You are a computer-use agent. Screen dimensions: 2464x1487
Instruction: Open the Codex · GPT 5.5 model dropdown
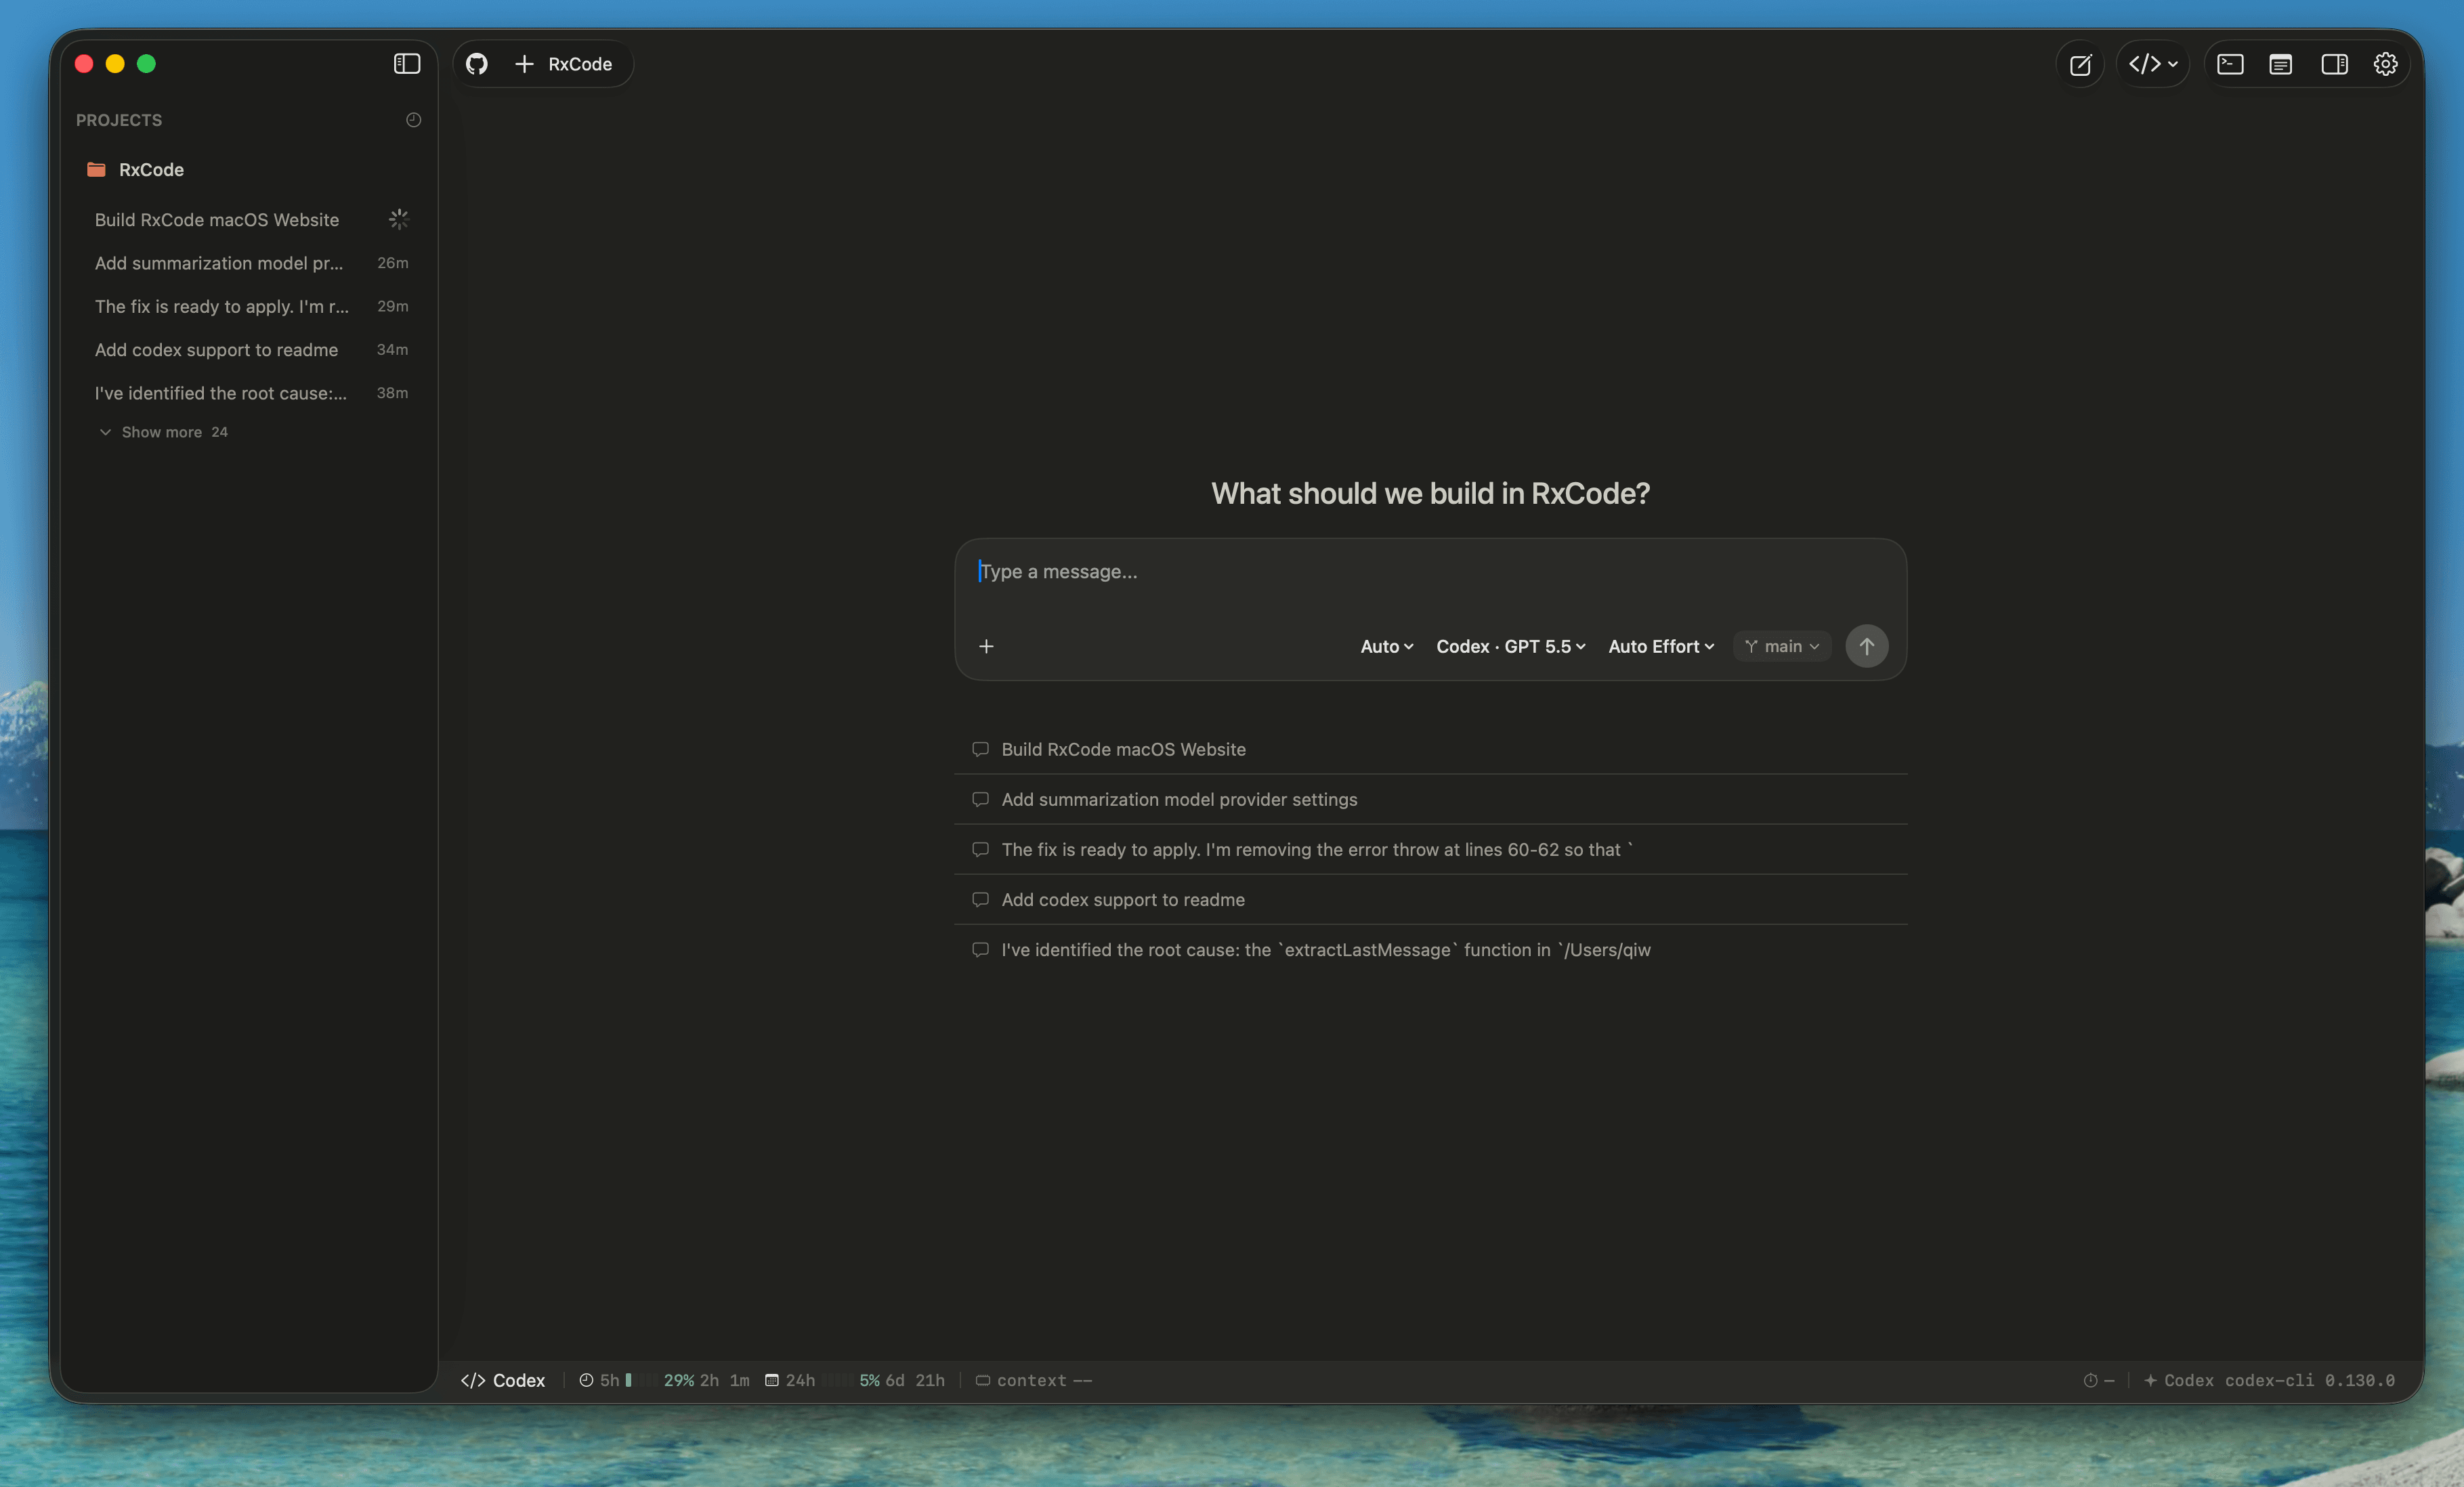(x=1510, y=646)
